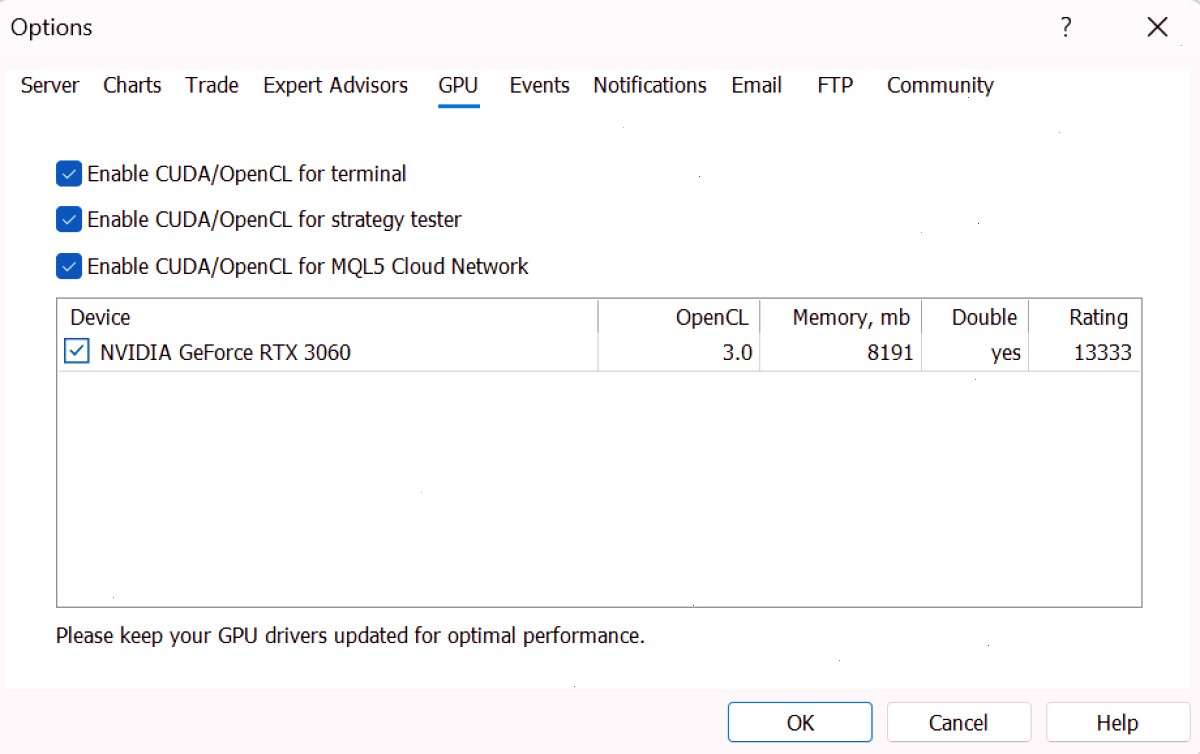
Task: Switch to the Server tab
Action: (50, 86)
